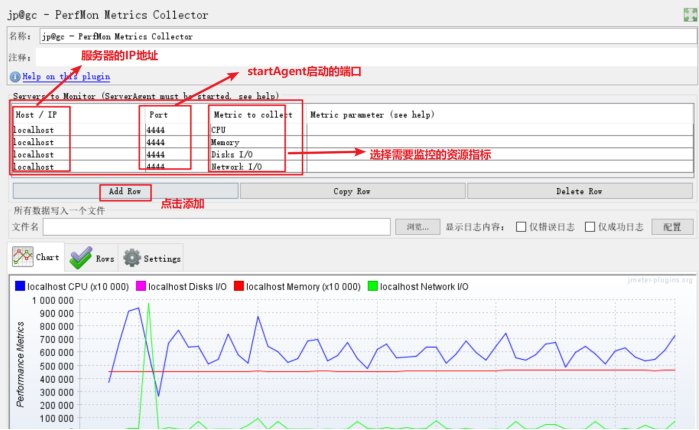Open the Network I/O metric cell dropdown
The image size is (699, 430).
pyautogui.click(x=257, y=166)
